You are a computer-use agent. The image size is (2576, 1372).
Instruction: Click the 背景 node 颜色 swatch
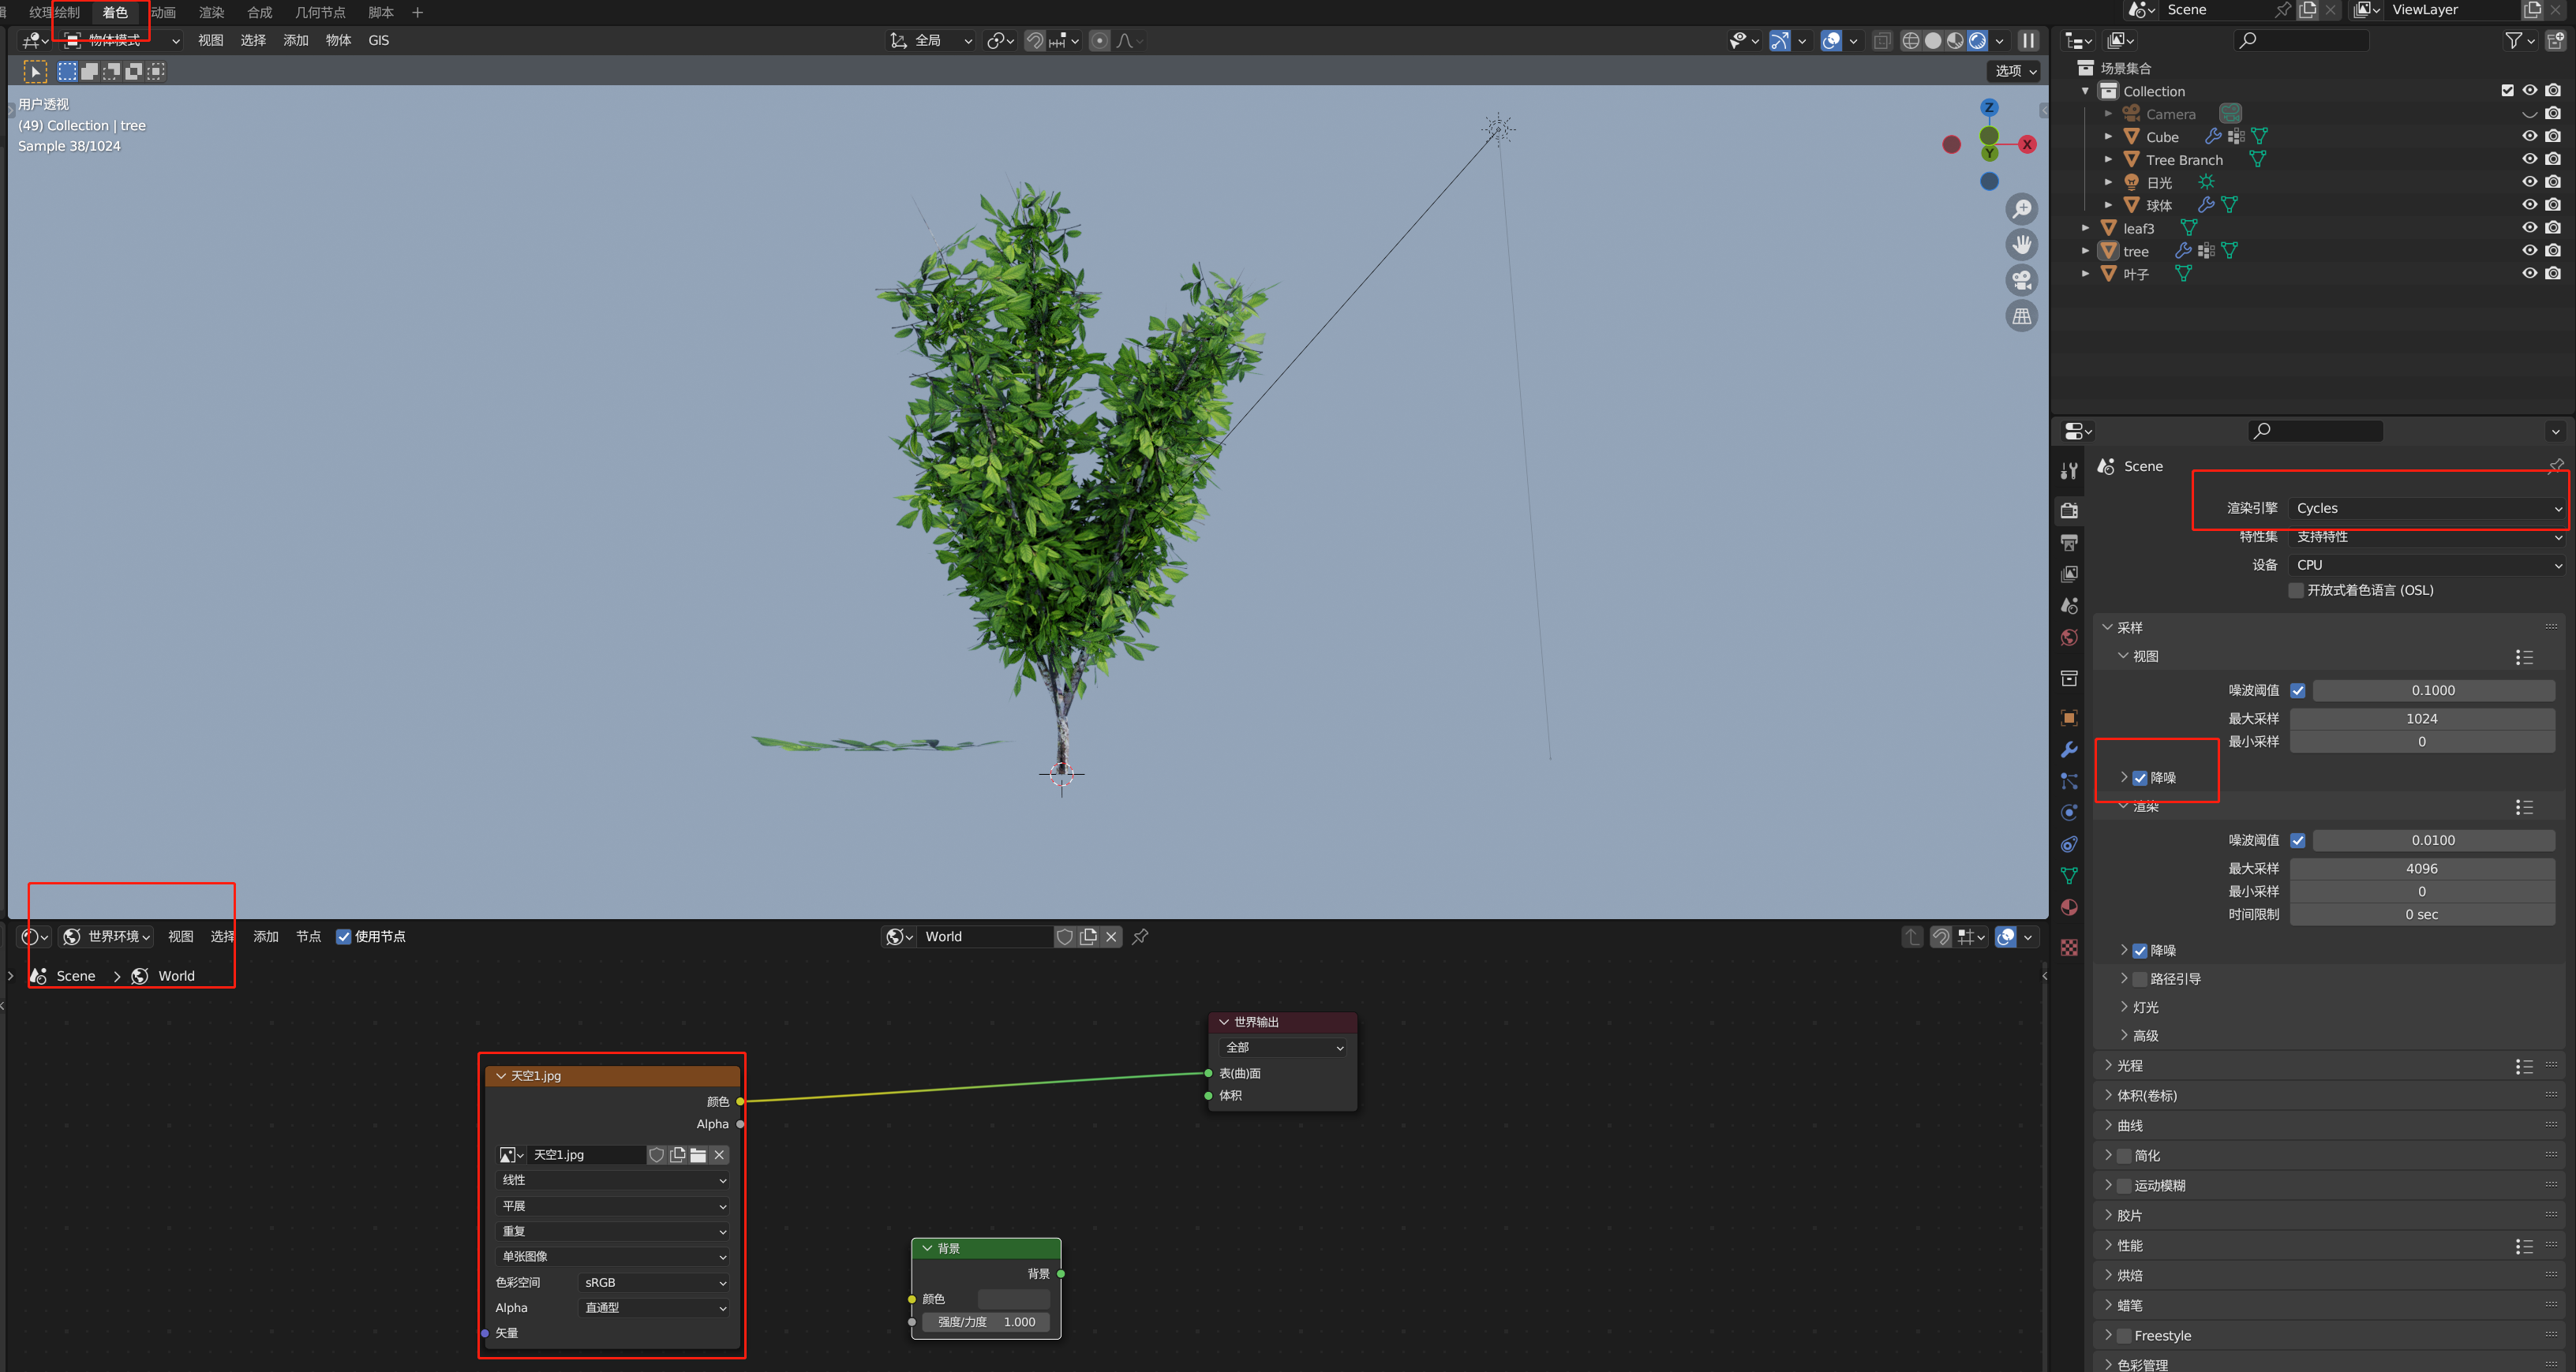pos(1013,1299)
